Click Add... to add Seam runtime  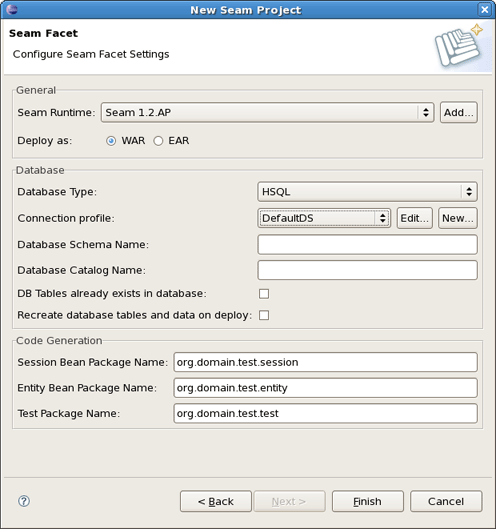pos(459,112)
